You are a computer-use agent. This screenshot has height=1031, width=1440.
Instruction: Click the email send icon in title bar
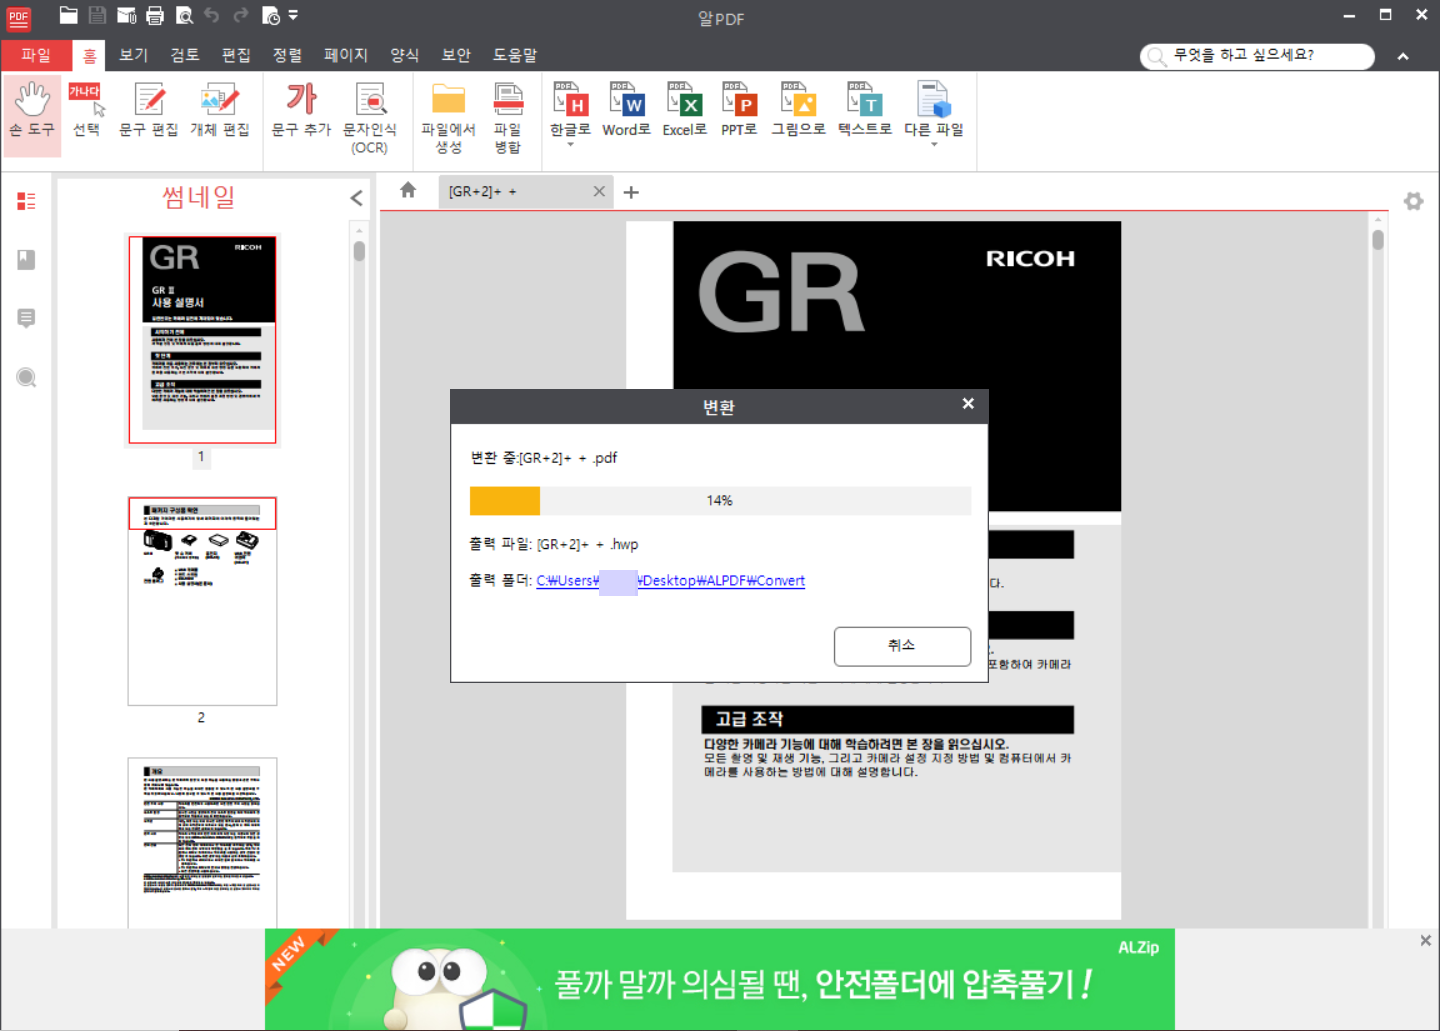pos(126,15)
